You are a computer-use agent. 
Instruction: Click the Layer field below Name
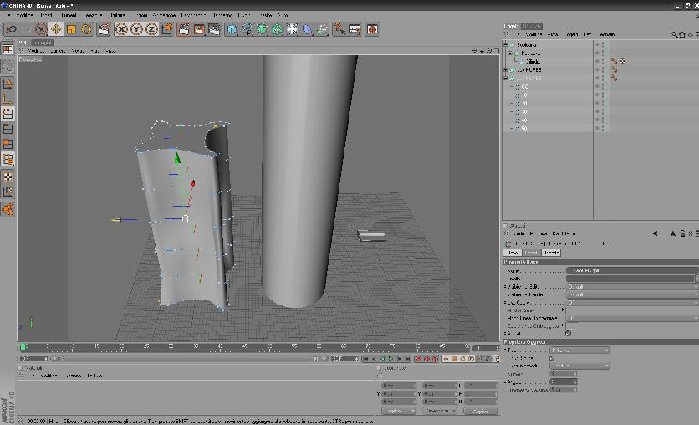tap(630, 278)
